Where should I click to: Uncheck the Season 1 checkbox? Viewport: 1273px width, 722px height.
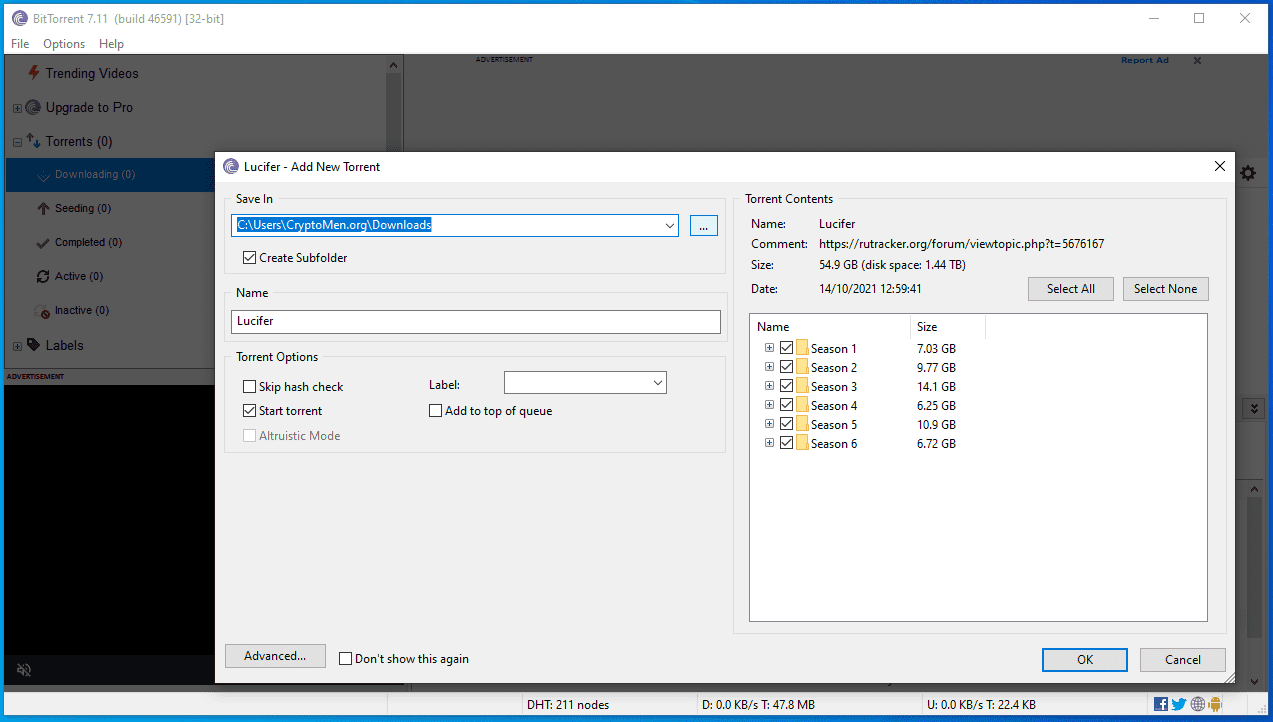[x=786, y=348]
